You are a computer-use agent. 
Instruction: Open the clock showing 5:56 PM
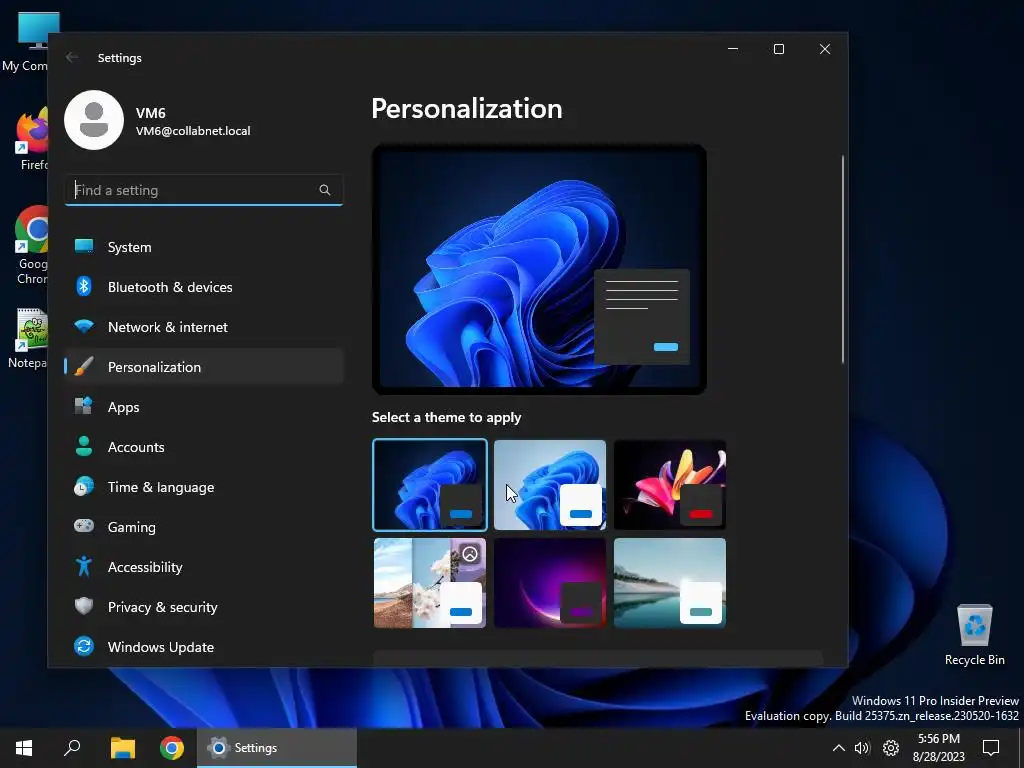[938, 748]
